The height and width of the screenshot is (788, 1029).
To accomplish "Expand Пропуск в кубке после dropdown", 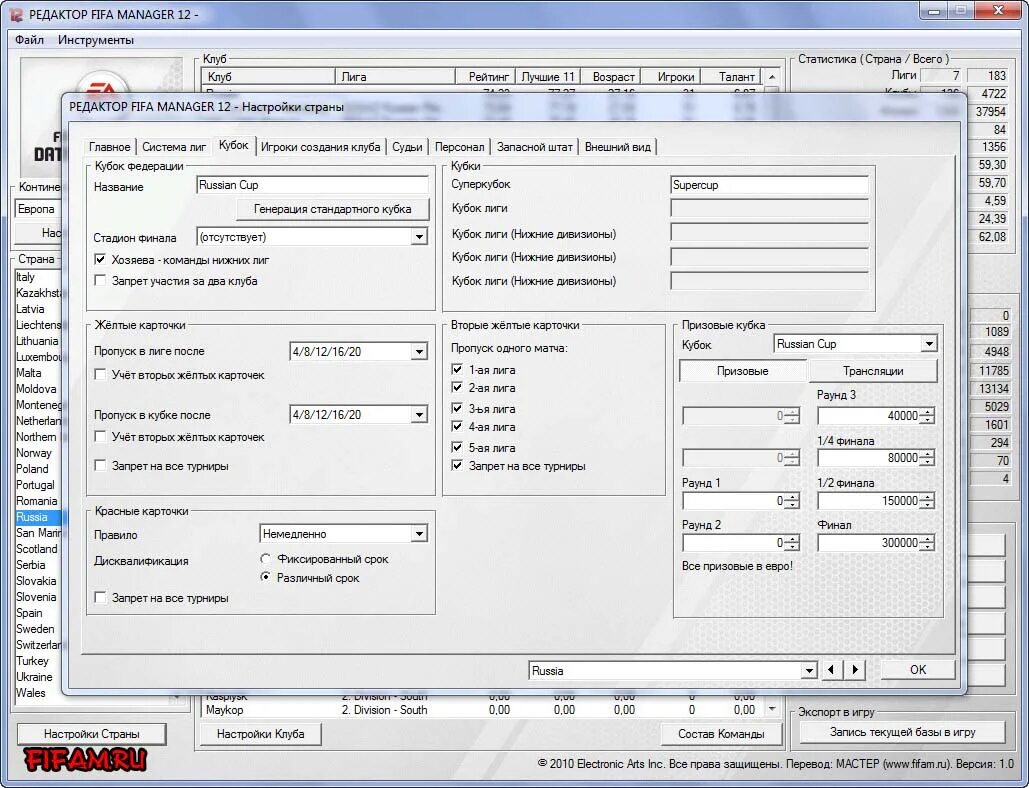I will tap(419, 415).
